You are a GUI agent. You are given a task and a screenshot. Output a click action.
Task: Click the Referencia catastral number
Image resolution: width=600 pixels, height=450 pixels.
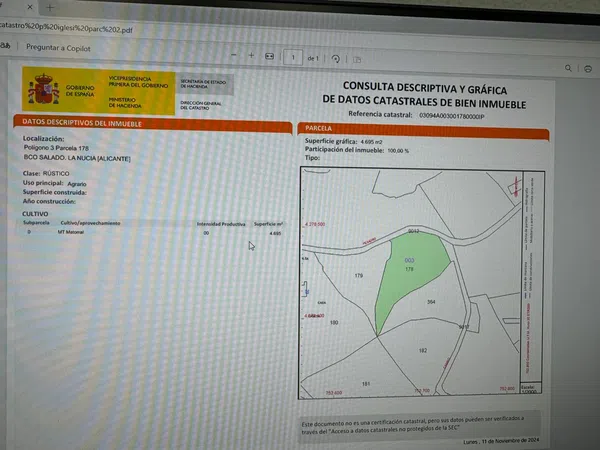(x=447, y=116)
